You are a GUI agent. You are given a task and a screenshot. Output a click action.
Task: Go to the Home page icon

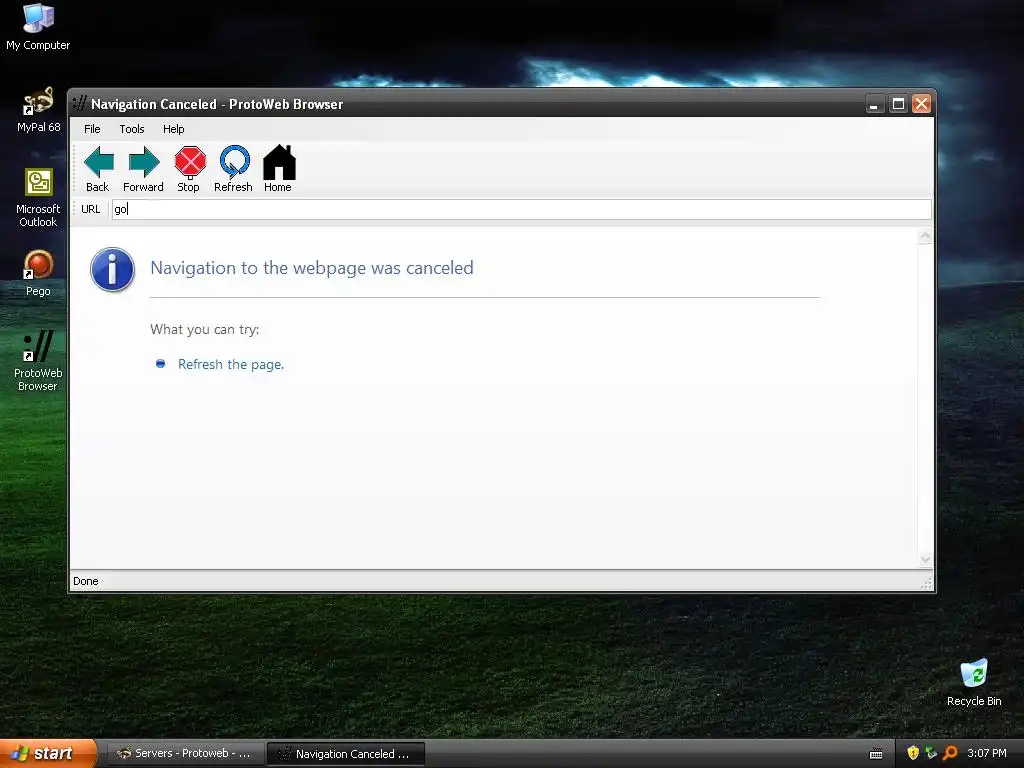278,168
